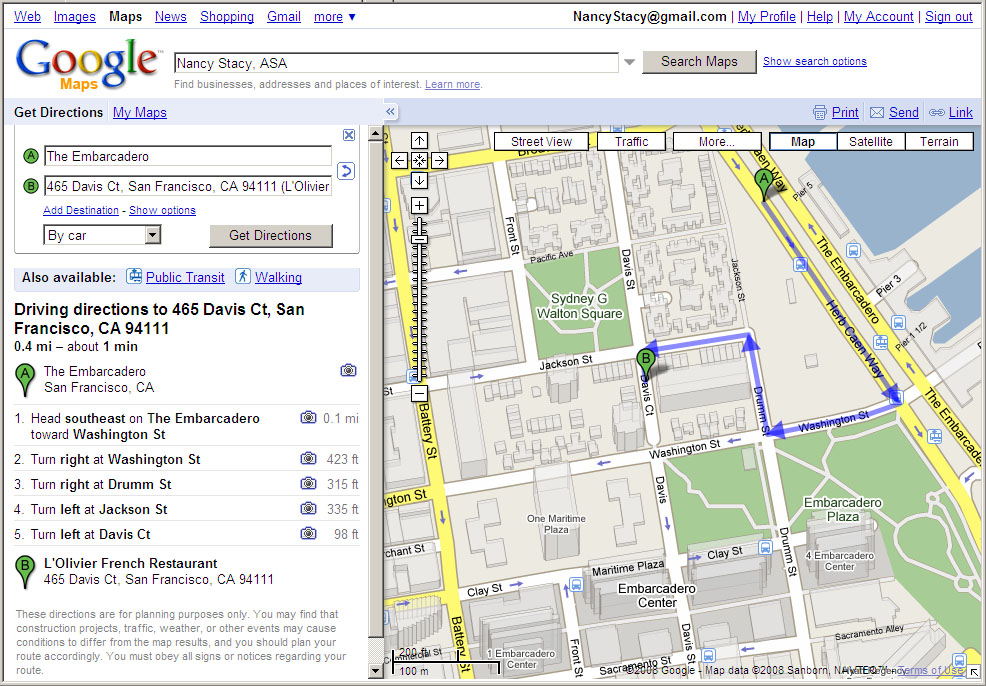Open the More... map layers dropdown
The height and width of the screenshot is (686, 986).
(717, 141)
